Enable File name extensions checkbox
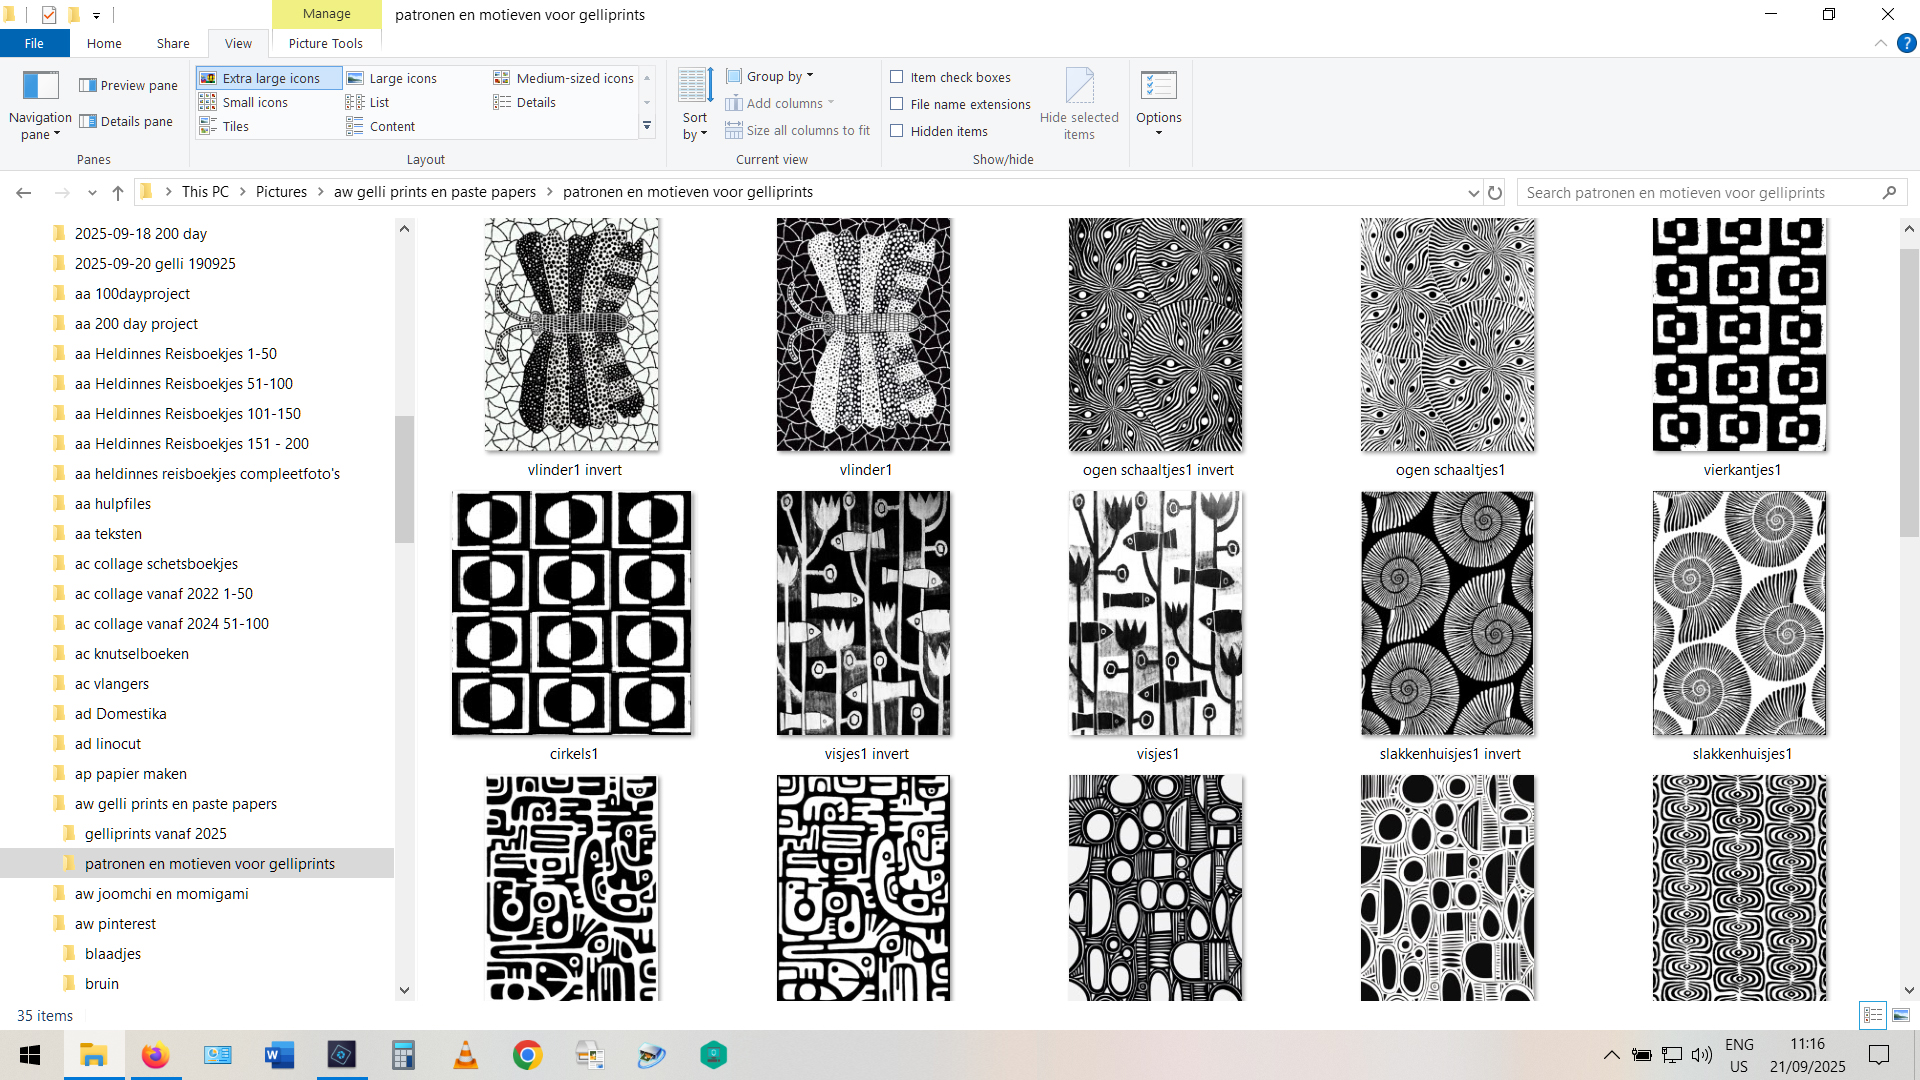The height and width of the screenshot is (1080, 1920). [x=897, y=104]
